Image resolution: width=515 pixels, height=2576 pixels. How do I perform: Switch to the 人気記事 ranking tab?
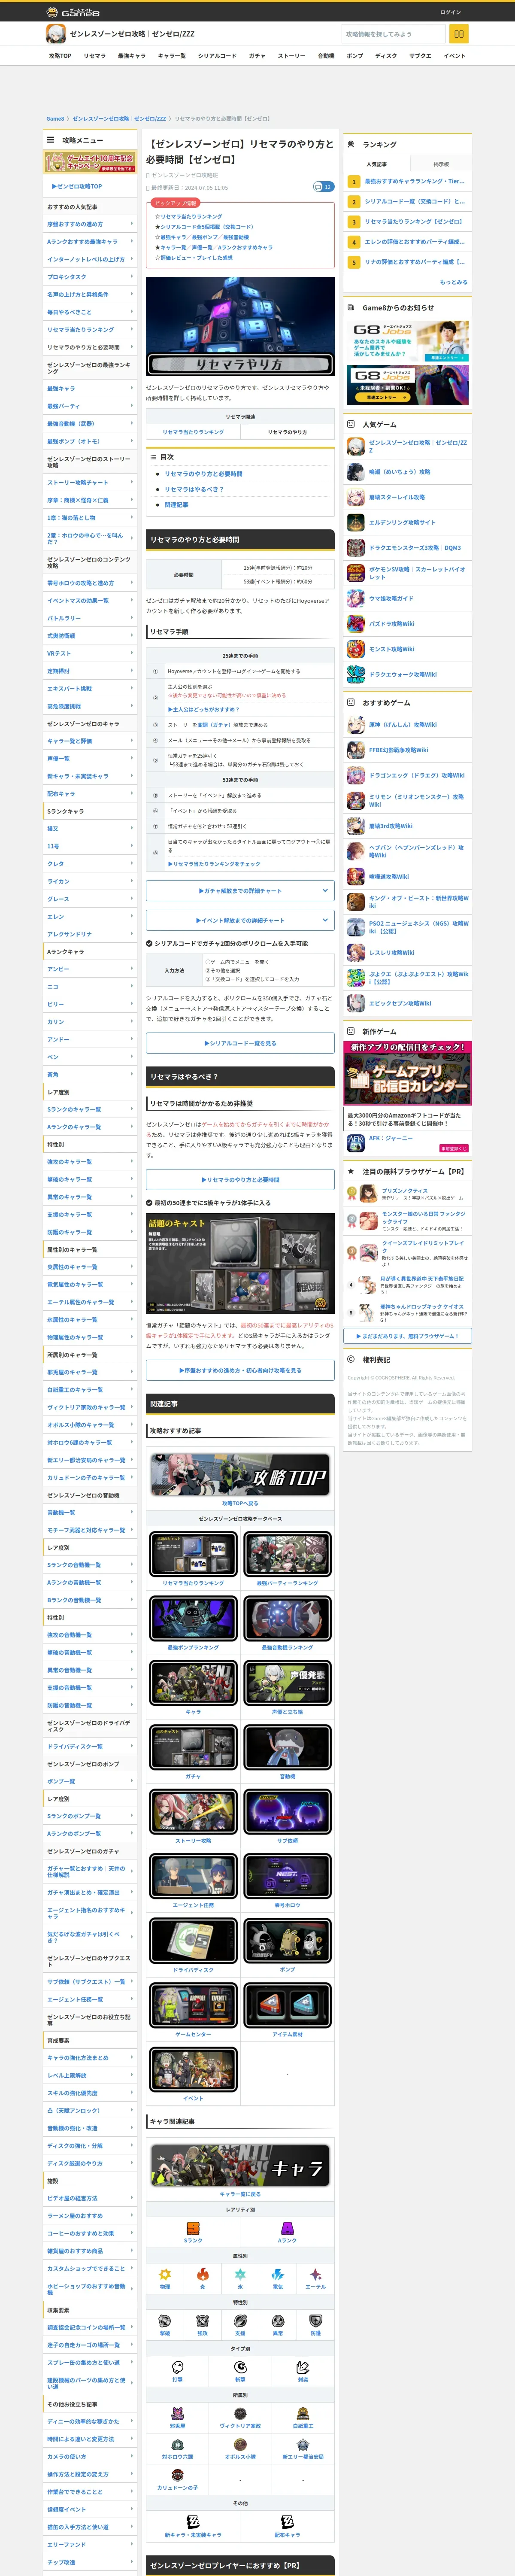[x=376, y=164]
